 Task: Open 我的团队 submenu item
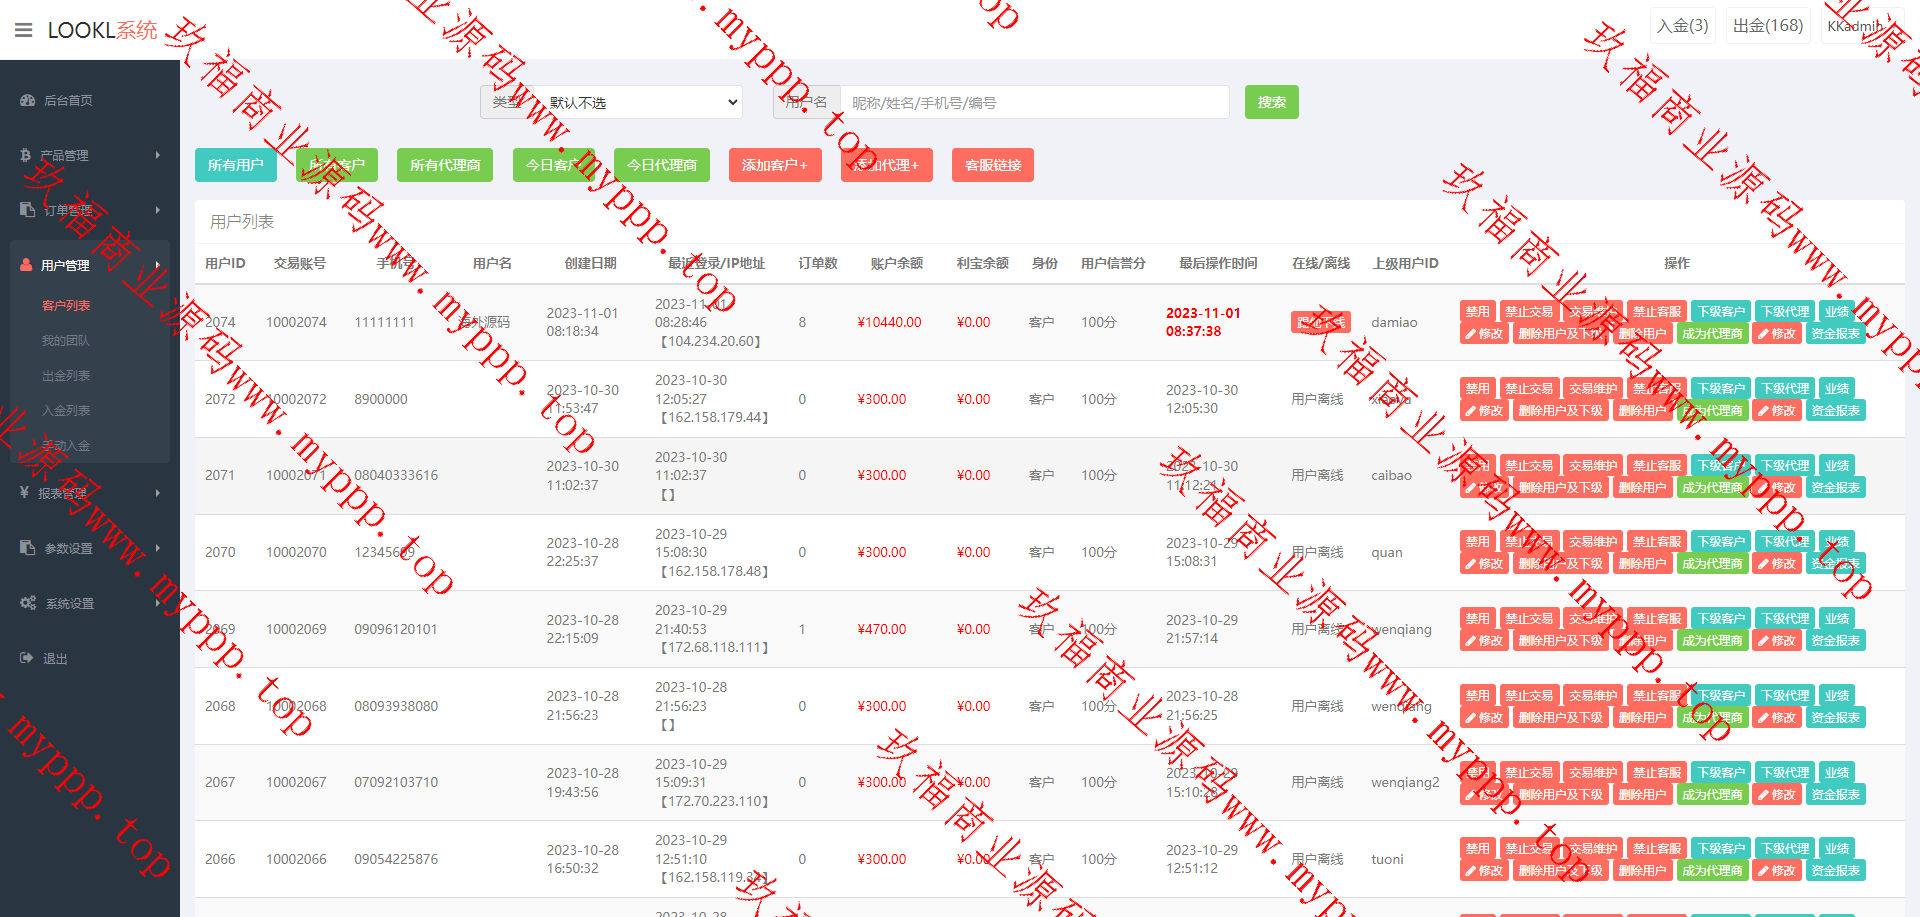point(66,341)
